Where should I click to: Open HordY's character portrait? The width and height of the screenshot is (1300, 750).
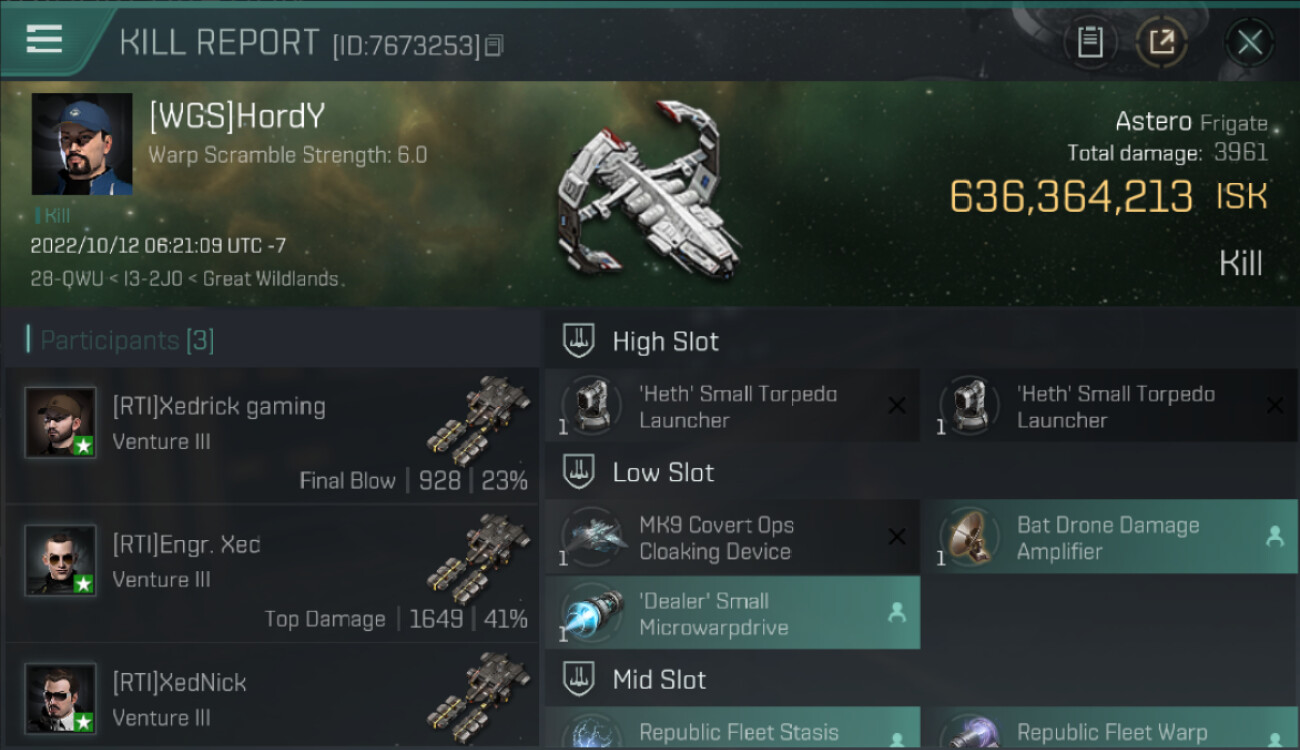coord(82,144)
